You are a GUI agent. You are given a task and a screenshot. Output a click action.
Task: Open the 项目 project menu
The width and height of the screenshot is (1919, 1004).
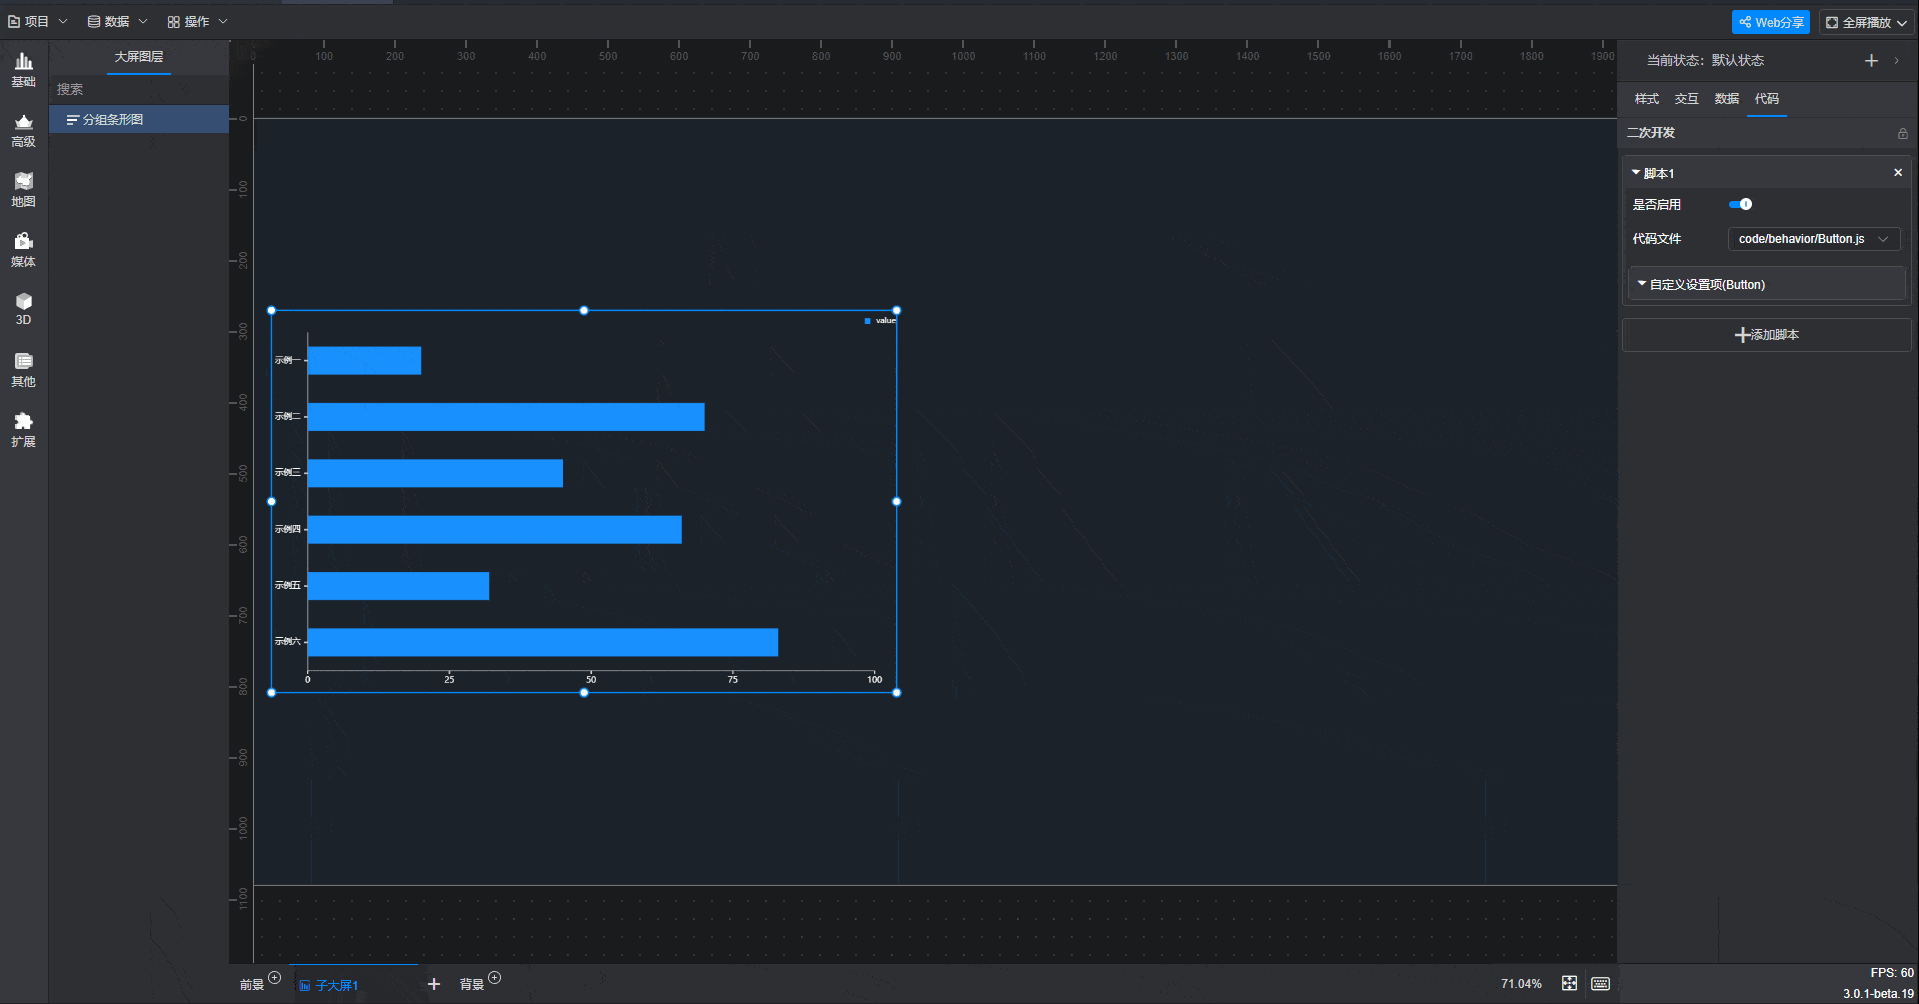click(38, 21)
